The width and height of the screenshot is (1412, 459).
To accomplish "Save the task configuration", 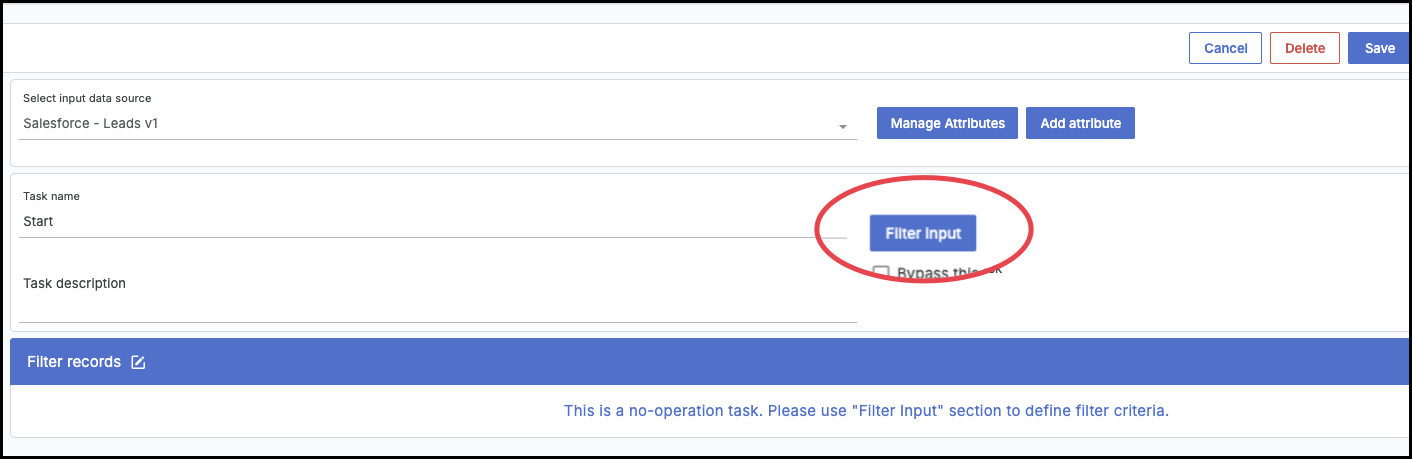I will (x=1379, y=48).
